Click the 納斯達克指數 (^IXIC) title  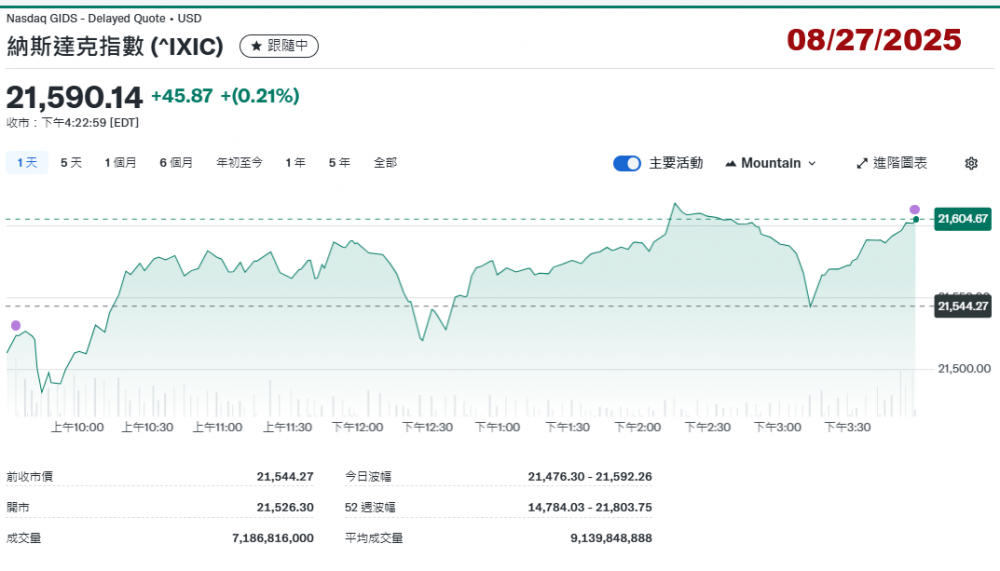pos(118,46)
